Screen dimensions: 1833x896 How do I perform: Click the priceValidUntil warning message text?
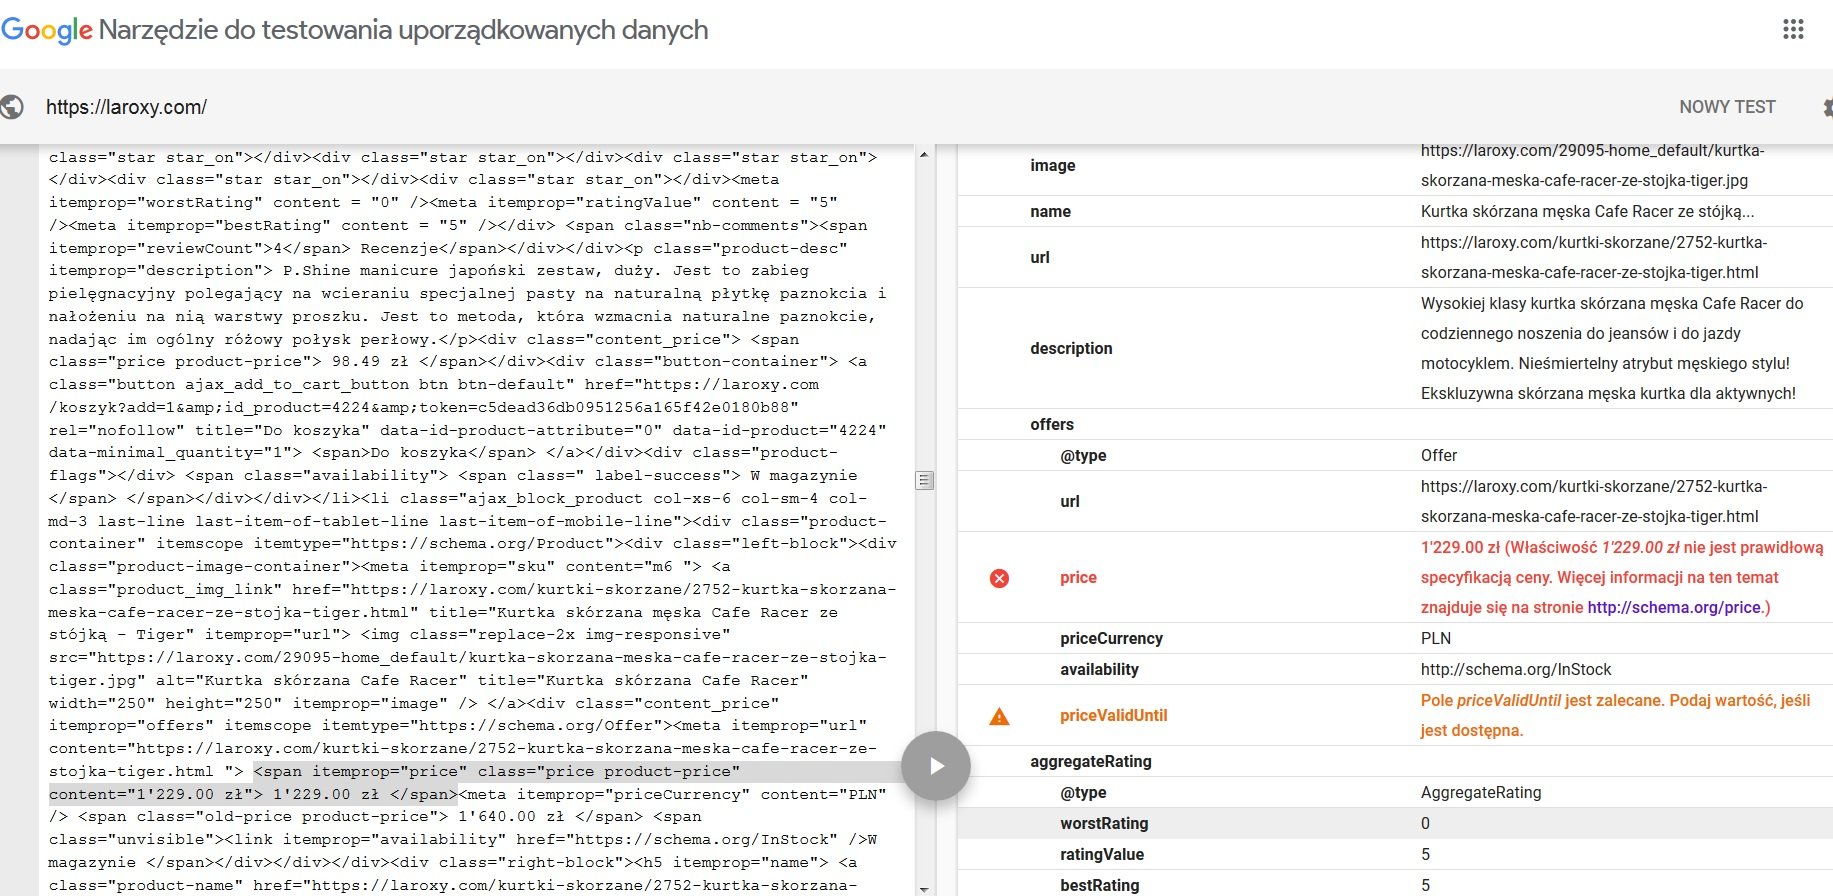pos(1616,716)
